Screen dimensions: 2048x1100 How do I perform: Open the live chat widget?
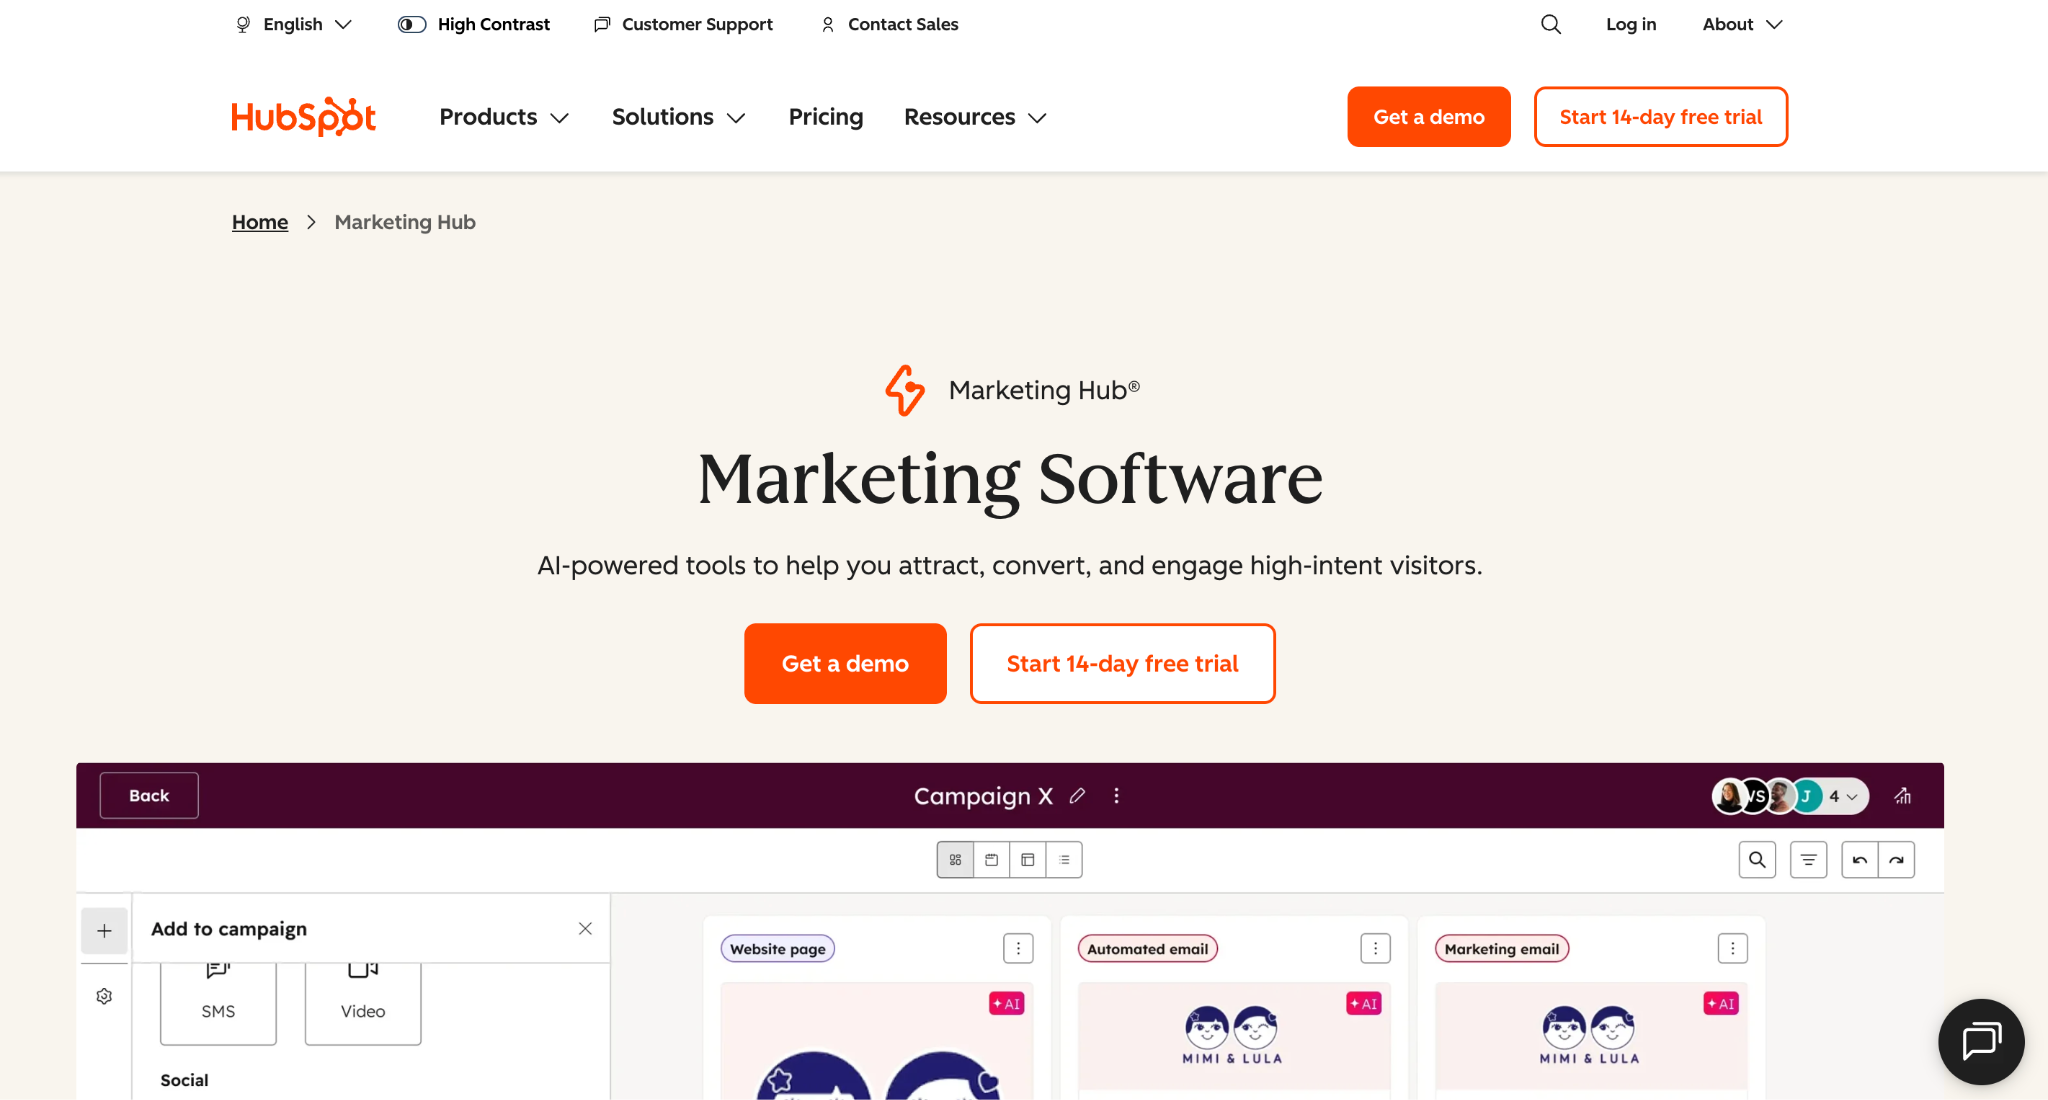coord(1981,1041)
